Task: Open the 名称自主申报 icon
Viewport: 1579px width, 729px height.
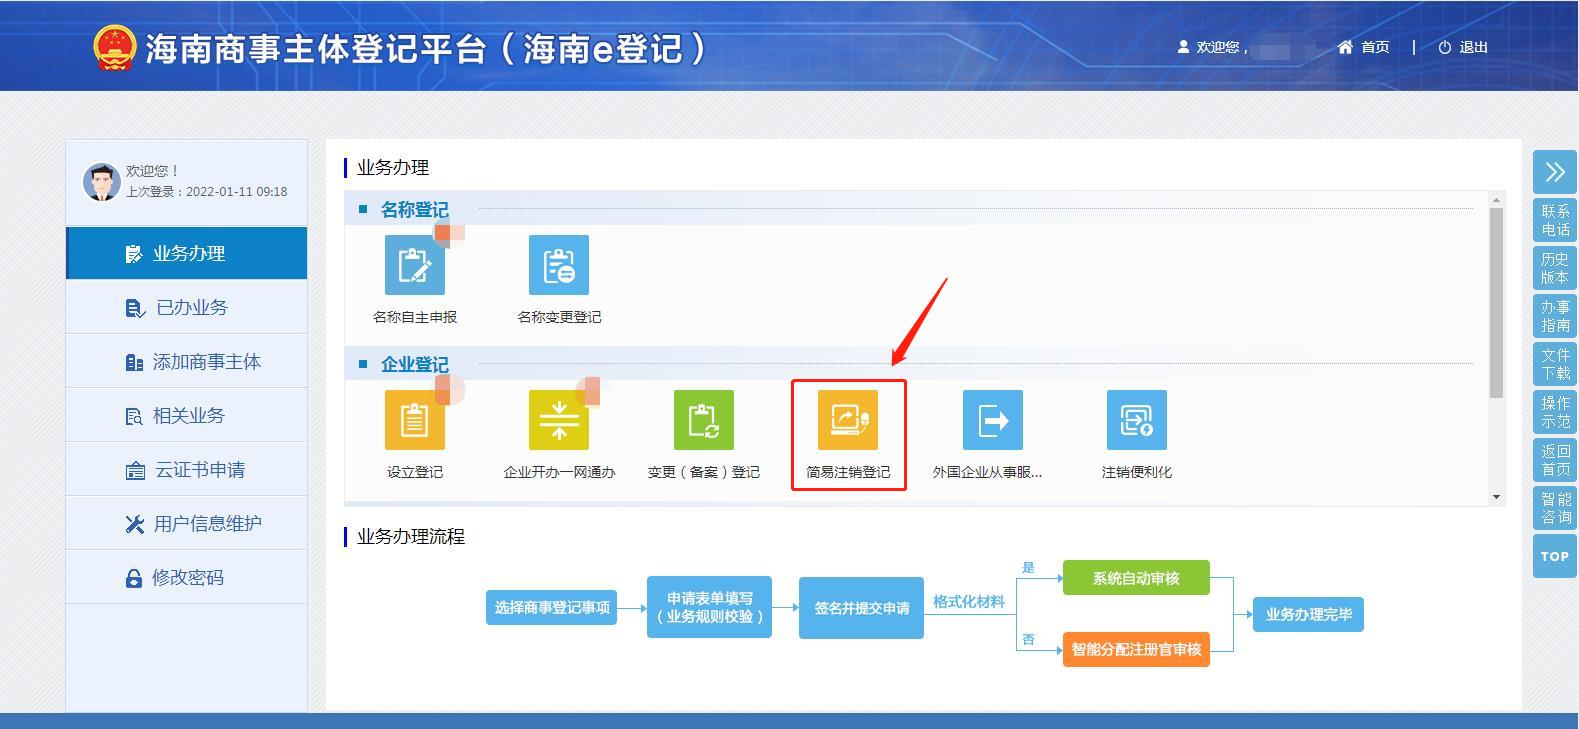Action: [414, 266]
